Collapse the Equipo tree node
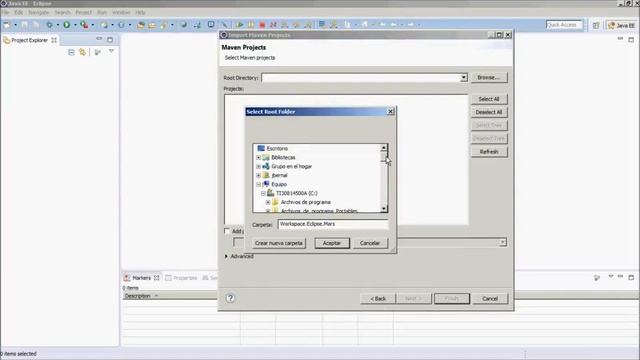Screen dimensions: 640x360 coord(258,184)
